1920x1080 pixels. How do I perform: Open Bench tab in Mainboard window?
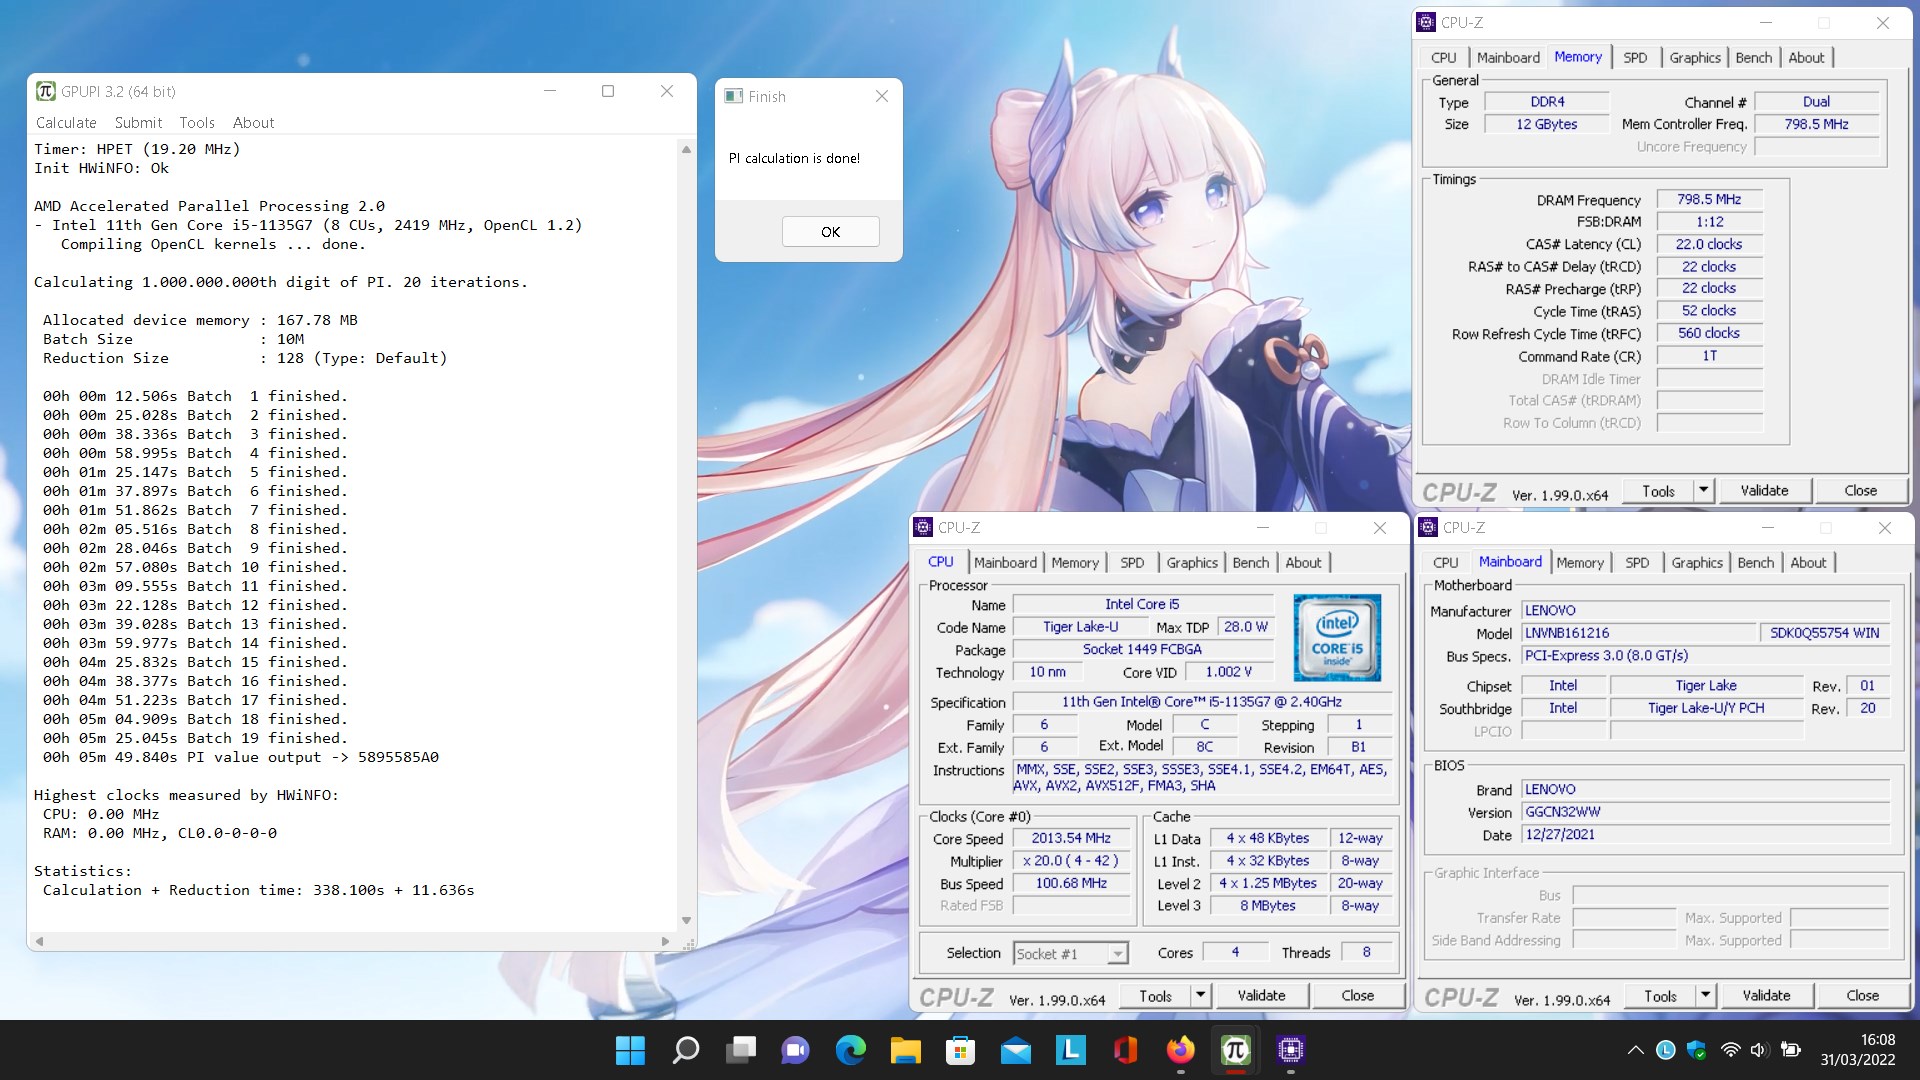click(1755, 563)
